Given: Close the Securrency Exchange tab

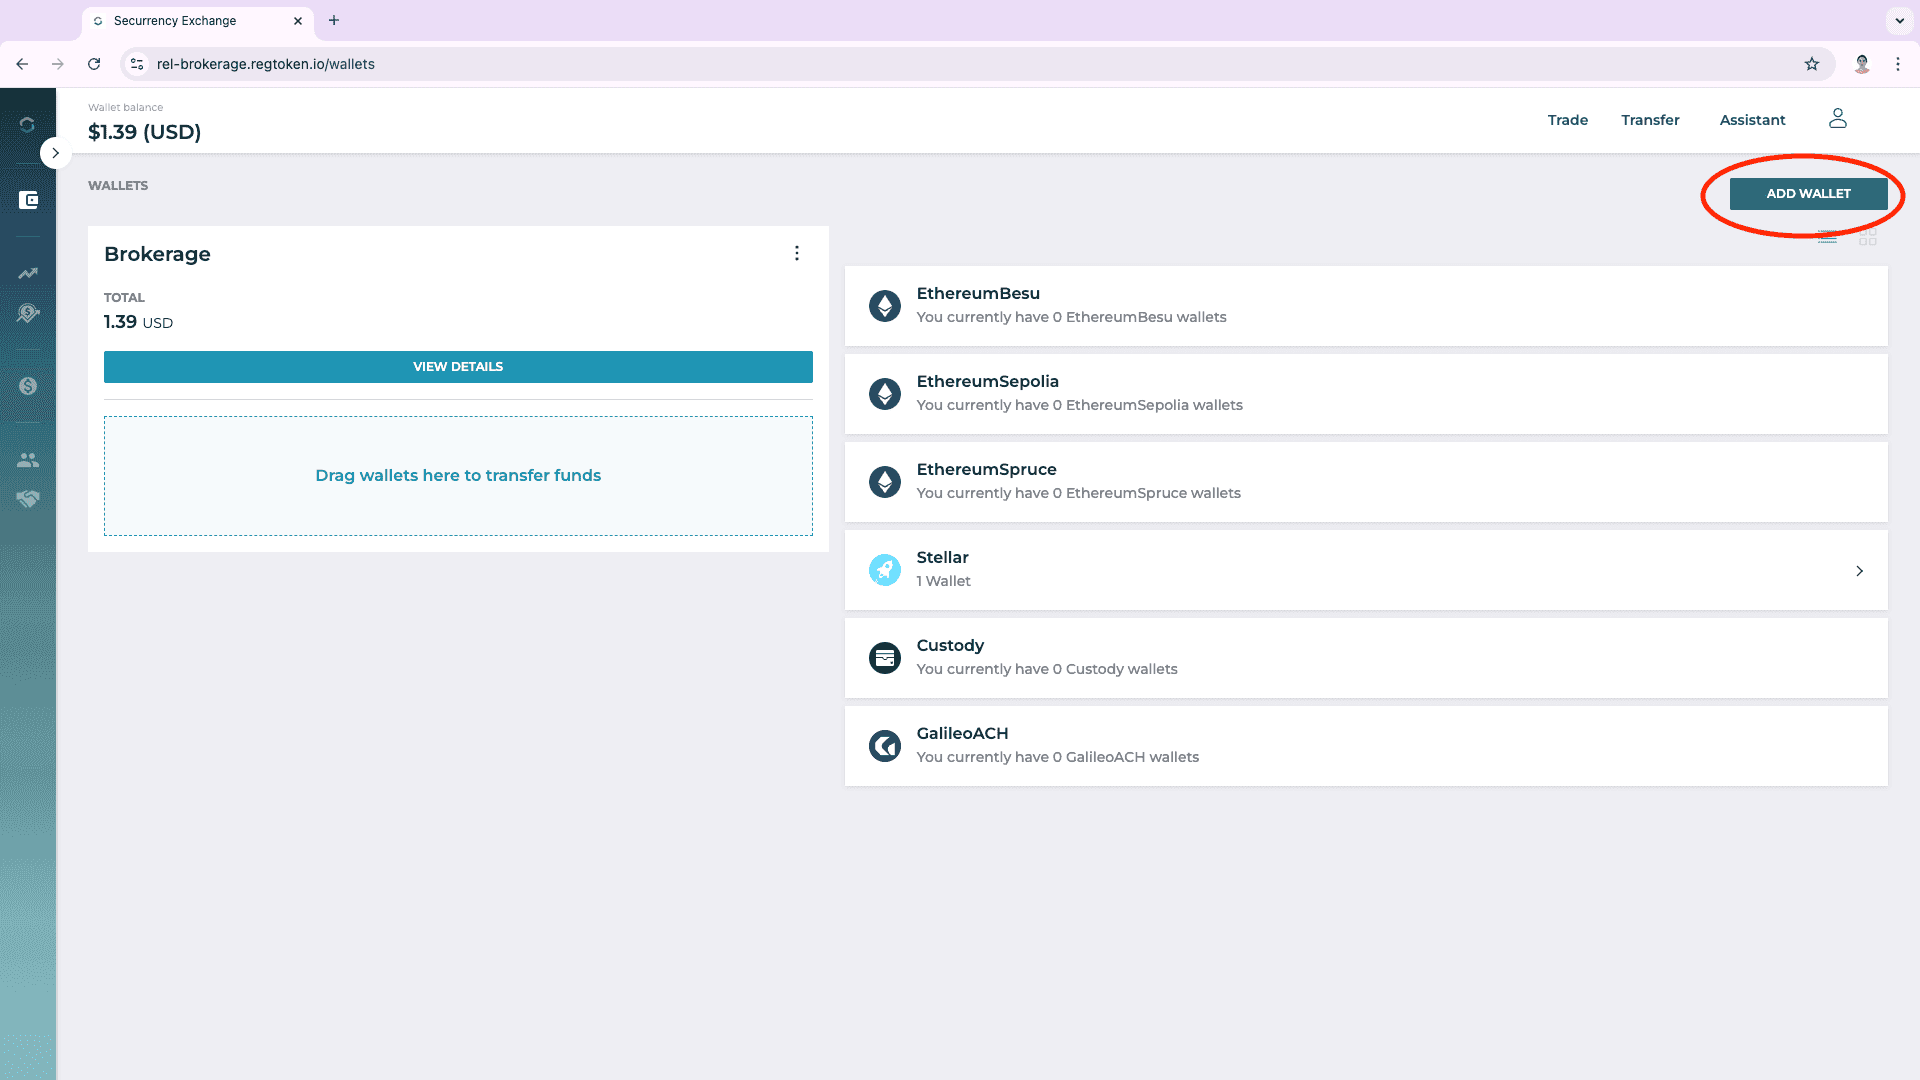Looking at the screenshot, I should point(298,21).
